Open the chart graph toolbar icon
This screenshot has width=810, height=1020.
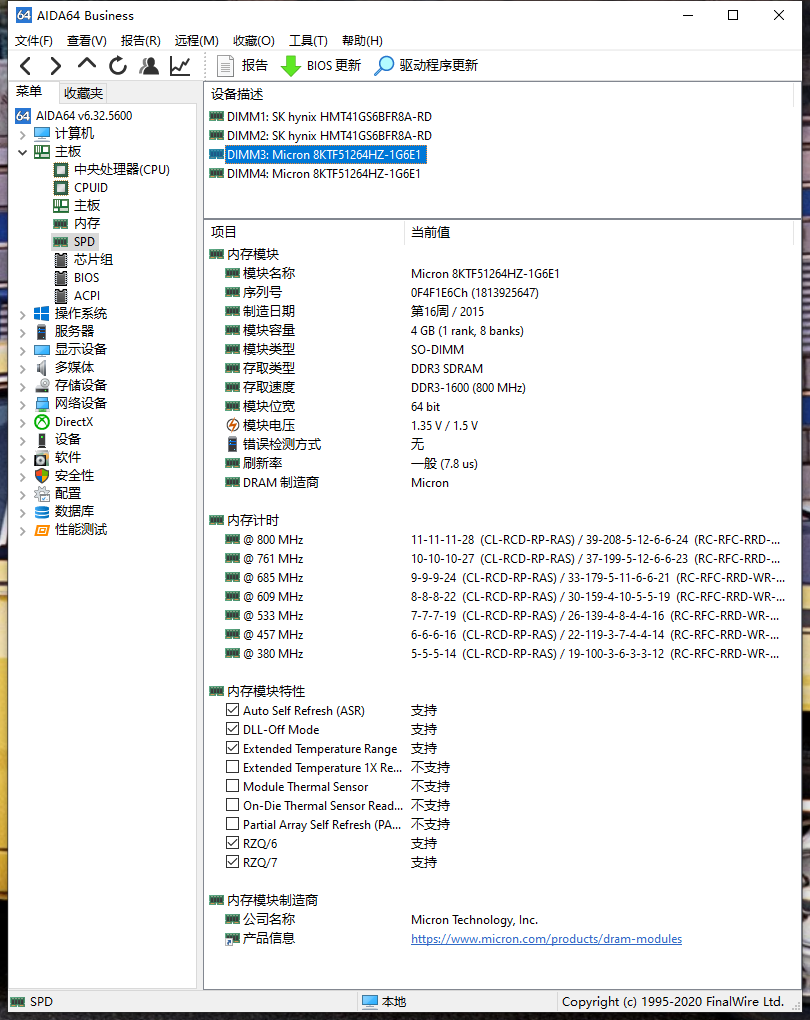pyautogui.click(x=180, y=66)
